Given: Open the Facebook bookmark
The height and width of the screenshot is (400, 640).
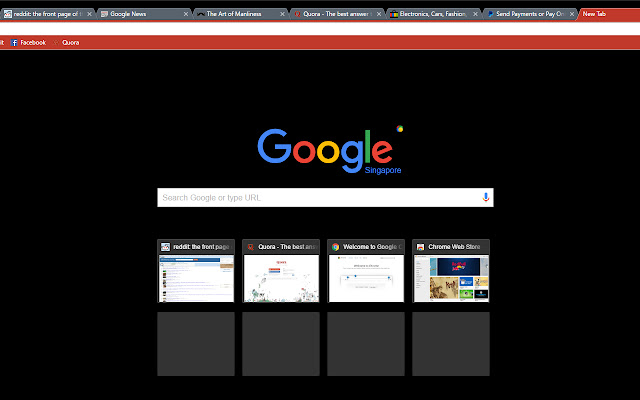Looking at the screenshot, I should (28, 42).
